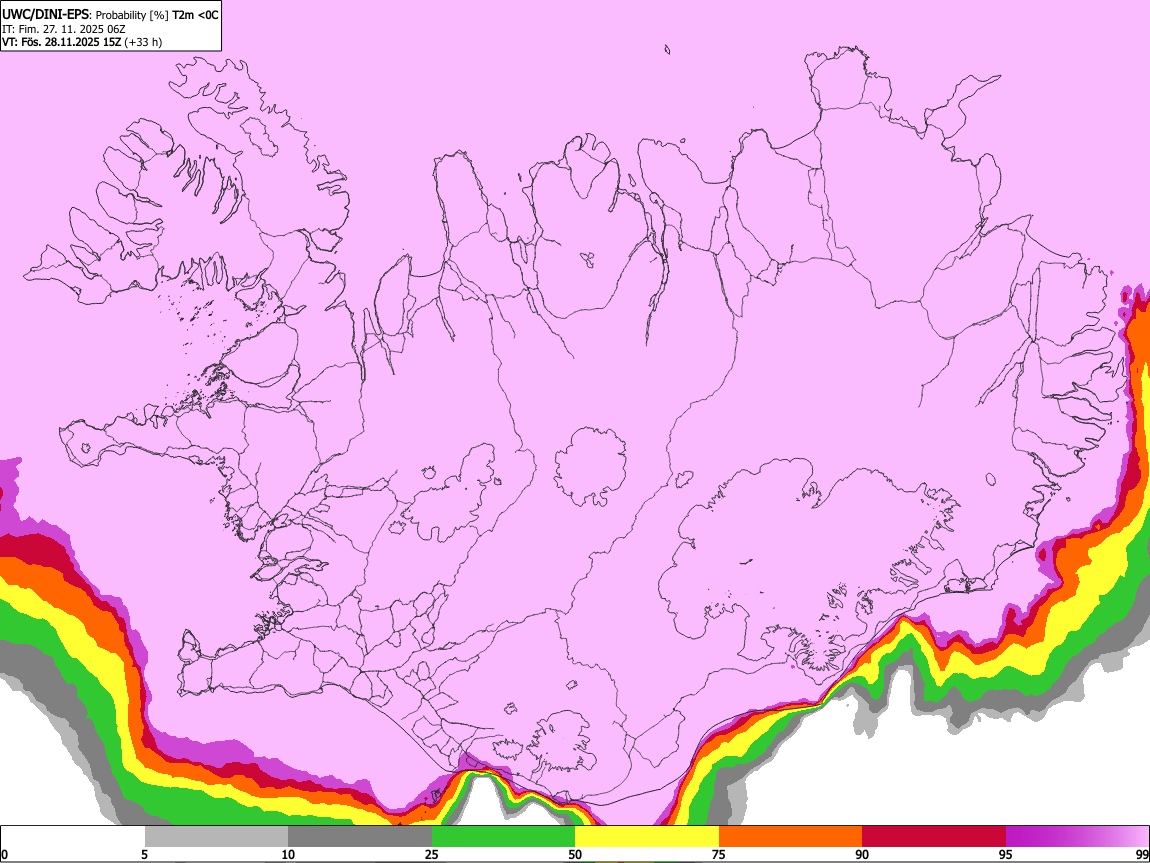Click the legend tick label 99
The width and height of the screenshot is (1150, 863).
coord(1141,854)
